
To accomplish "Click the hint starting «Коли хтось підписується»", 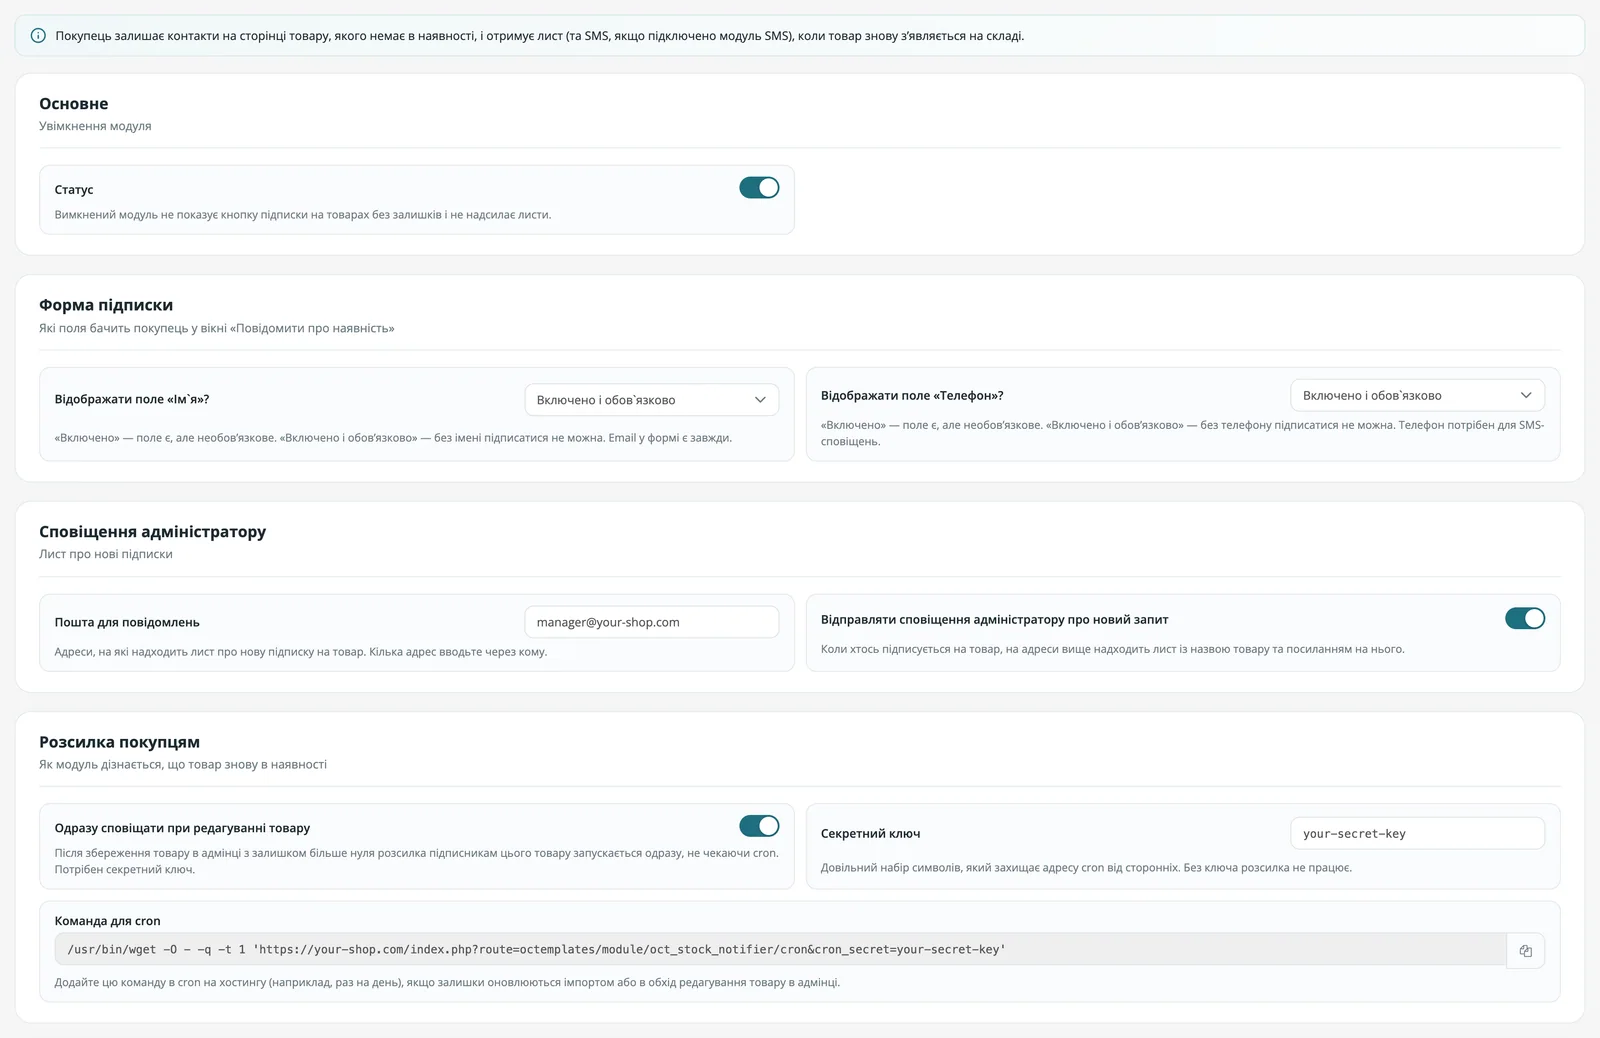I will (1112, 650).
